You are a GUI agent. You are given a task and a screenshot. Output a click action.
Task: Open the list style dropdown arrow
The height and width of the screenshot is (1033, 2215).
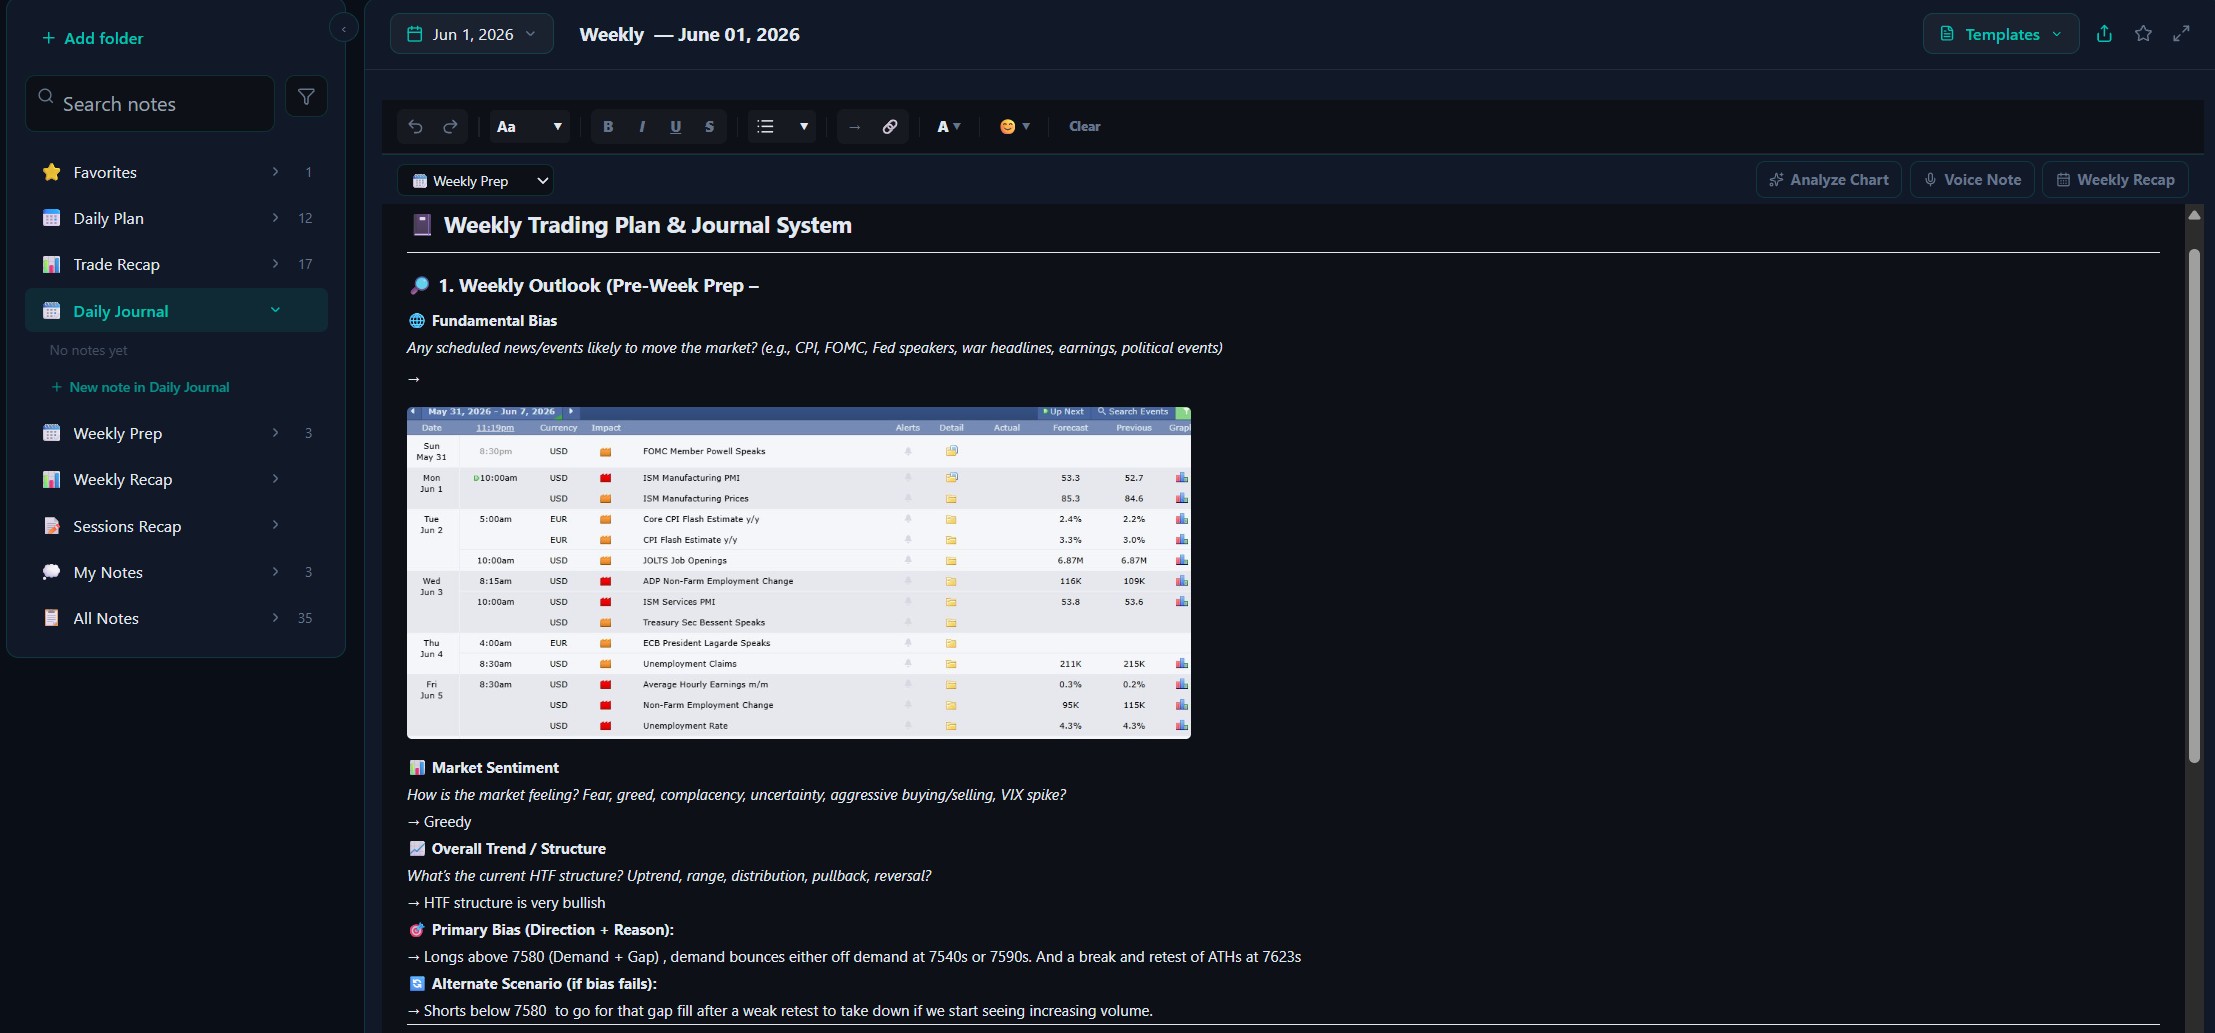[803, 127]
